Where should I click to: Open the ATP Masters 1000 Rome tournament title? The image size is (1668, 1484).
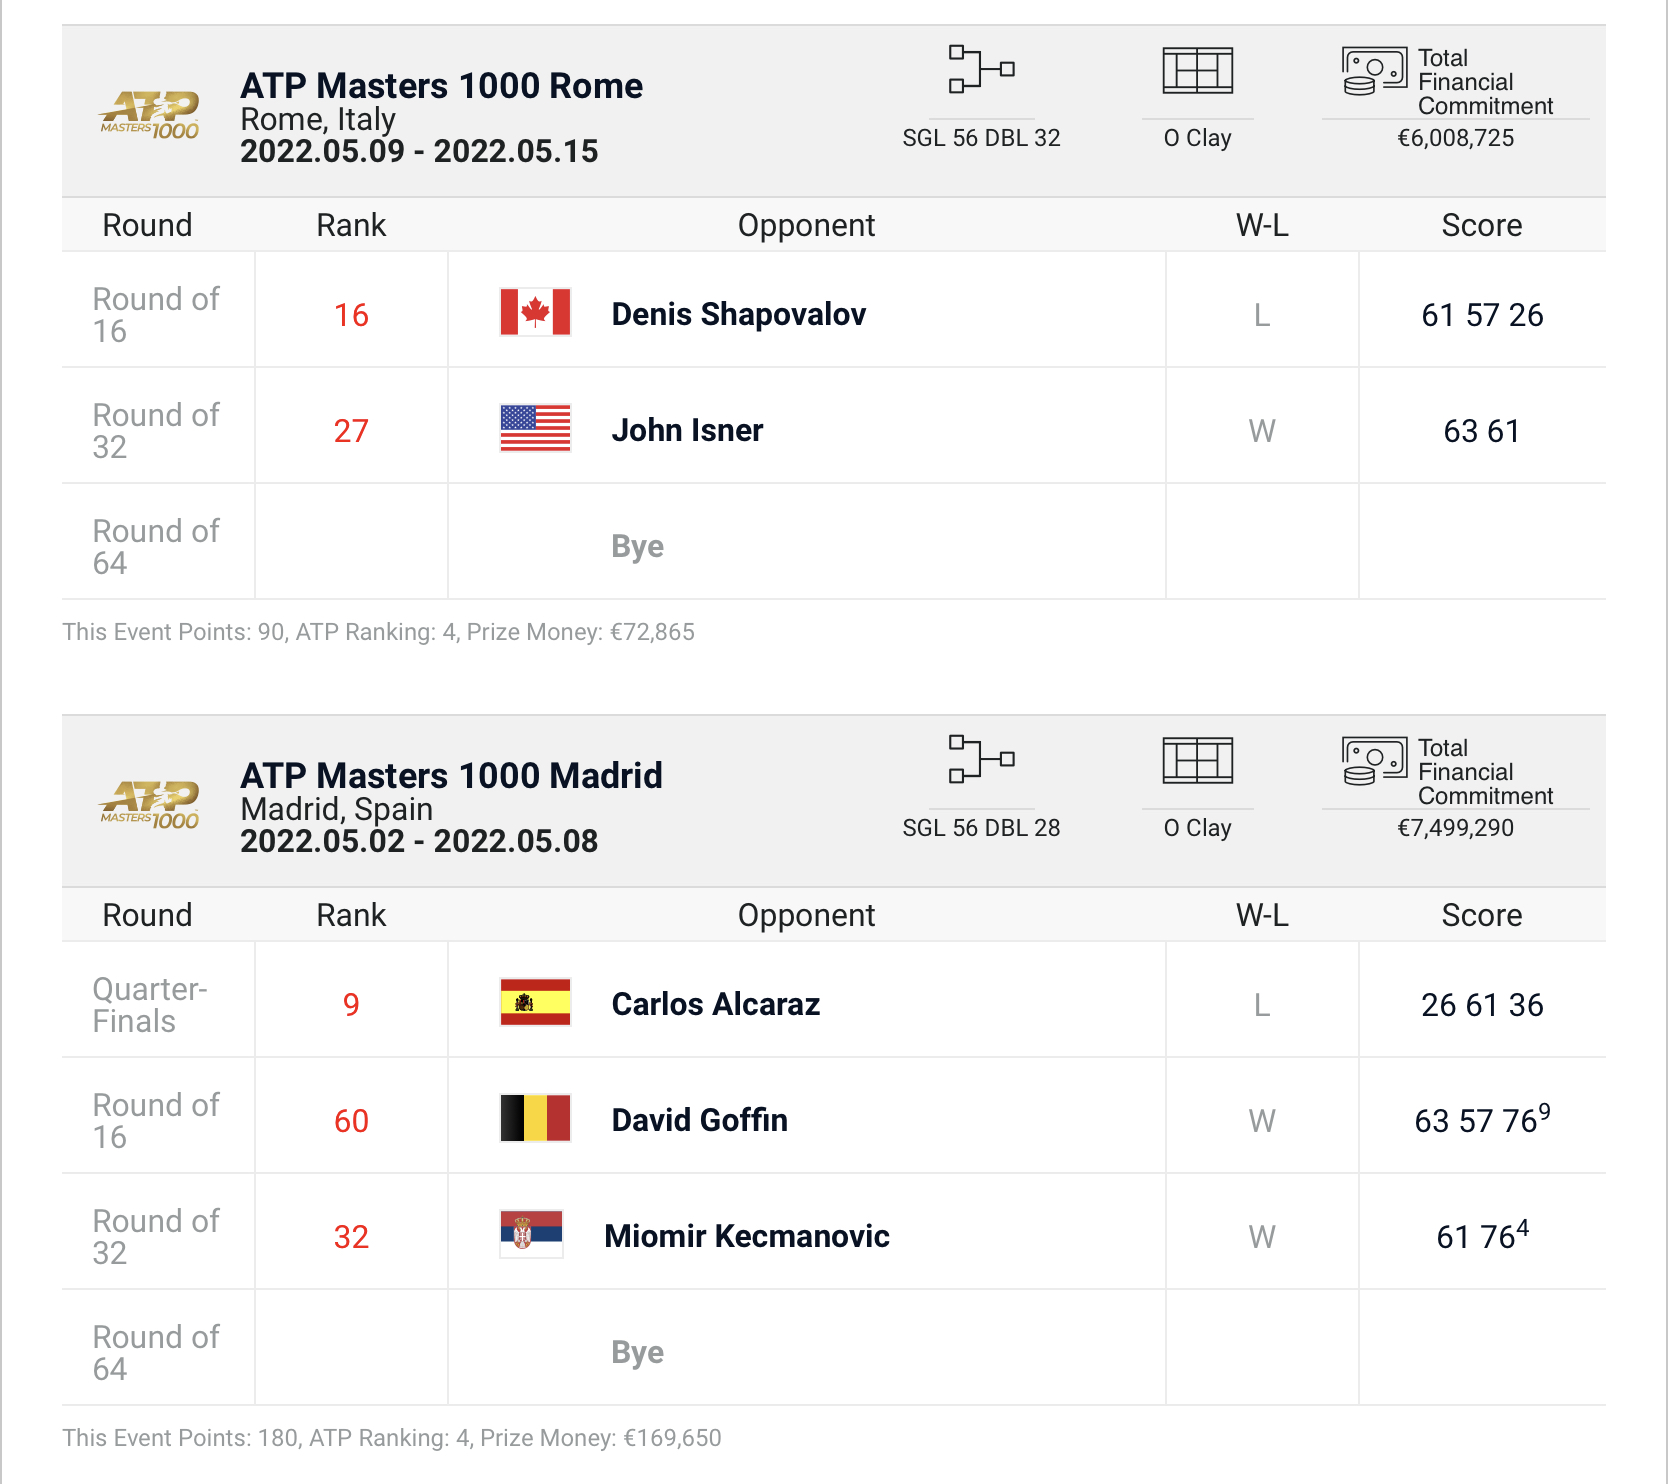pyautogui.click(x=441, y=86)
